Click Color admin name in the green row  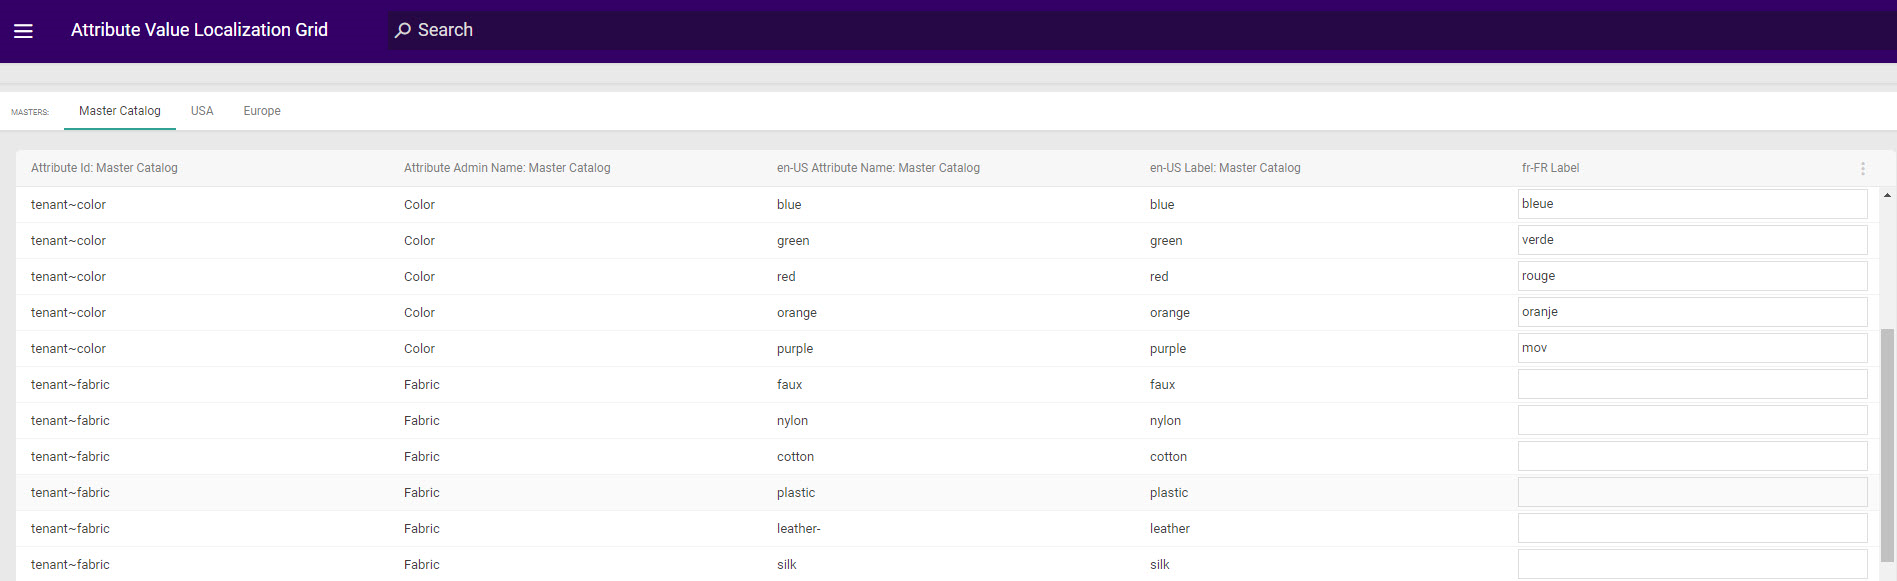pos(419,240)
